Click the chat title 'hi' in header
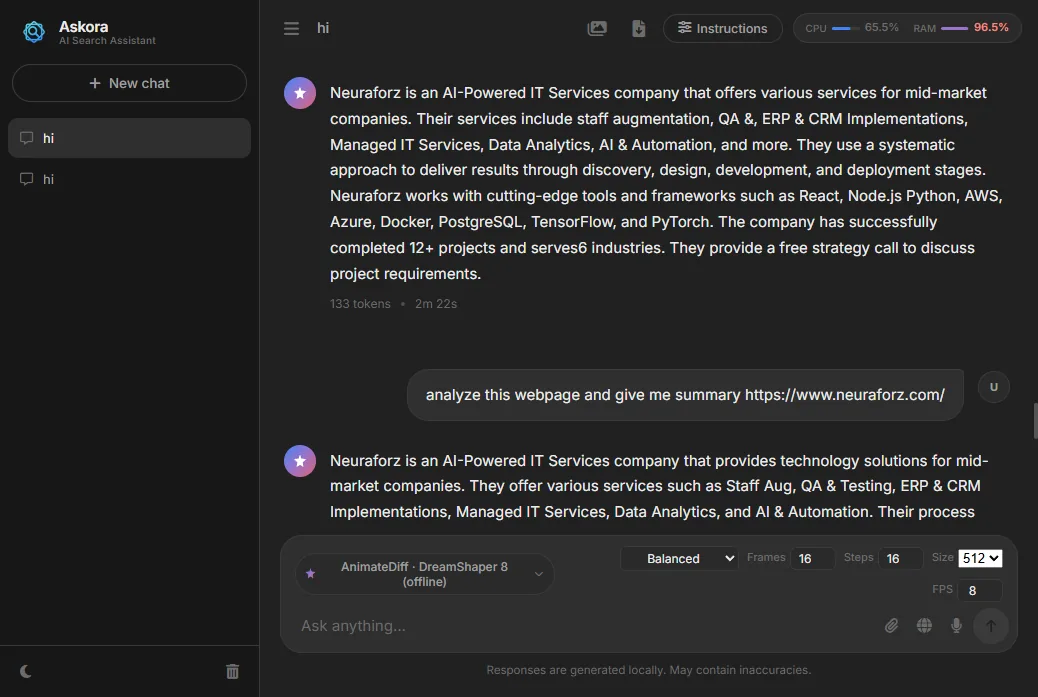The image size is (1038, 697). click(323, 28)
